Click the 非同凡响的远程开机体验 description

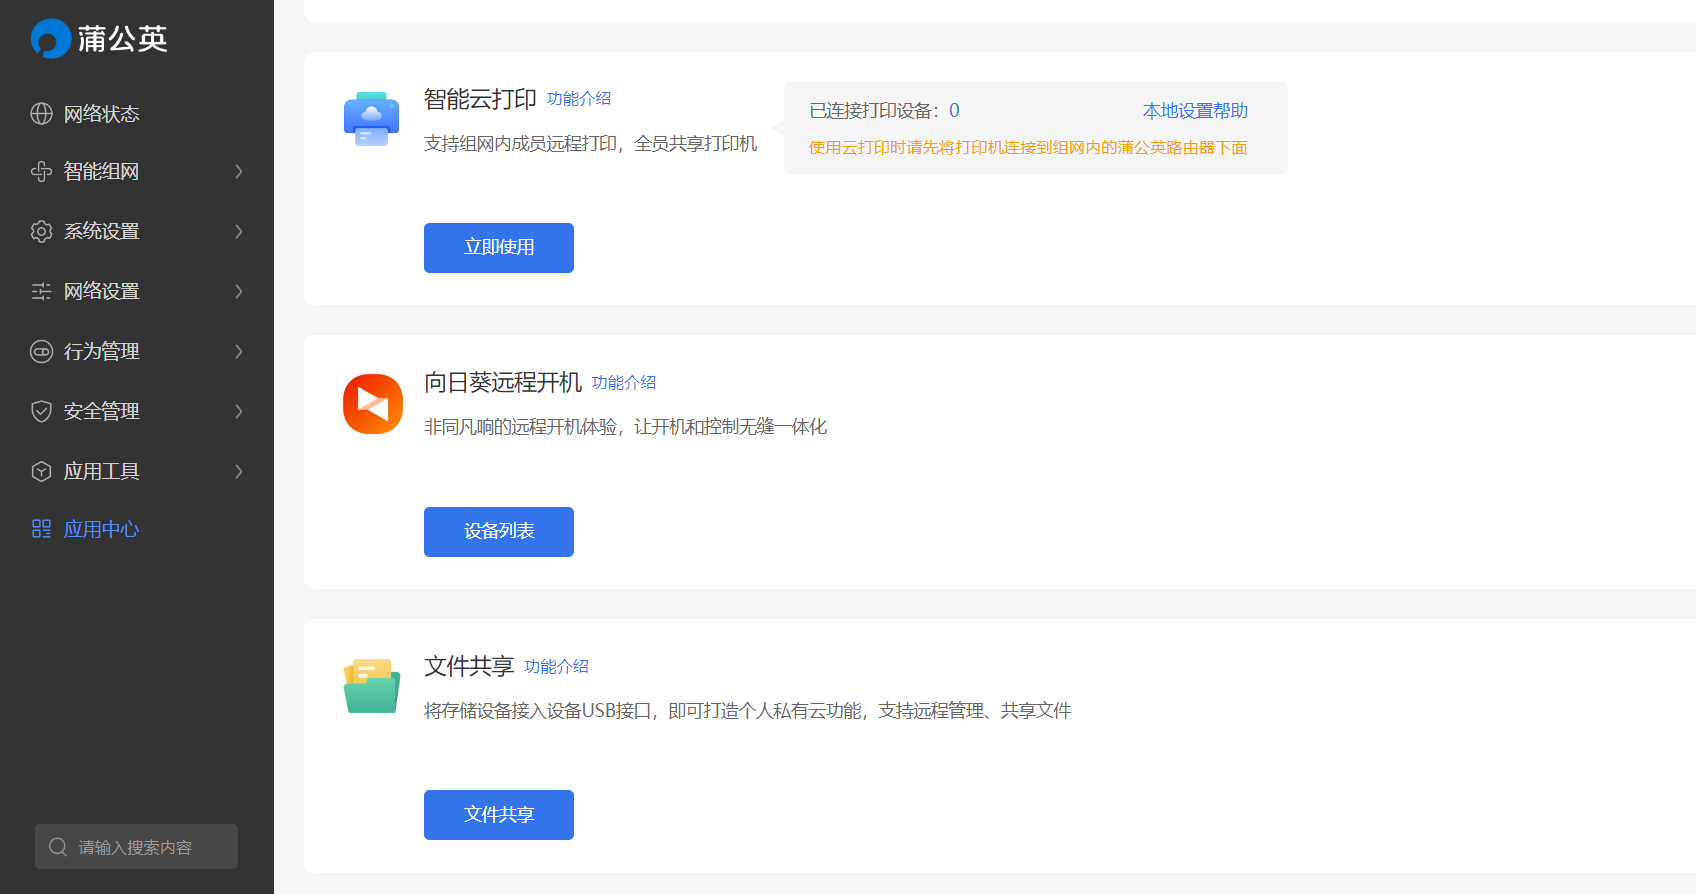click(626, 427)
